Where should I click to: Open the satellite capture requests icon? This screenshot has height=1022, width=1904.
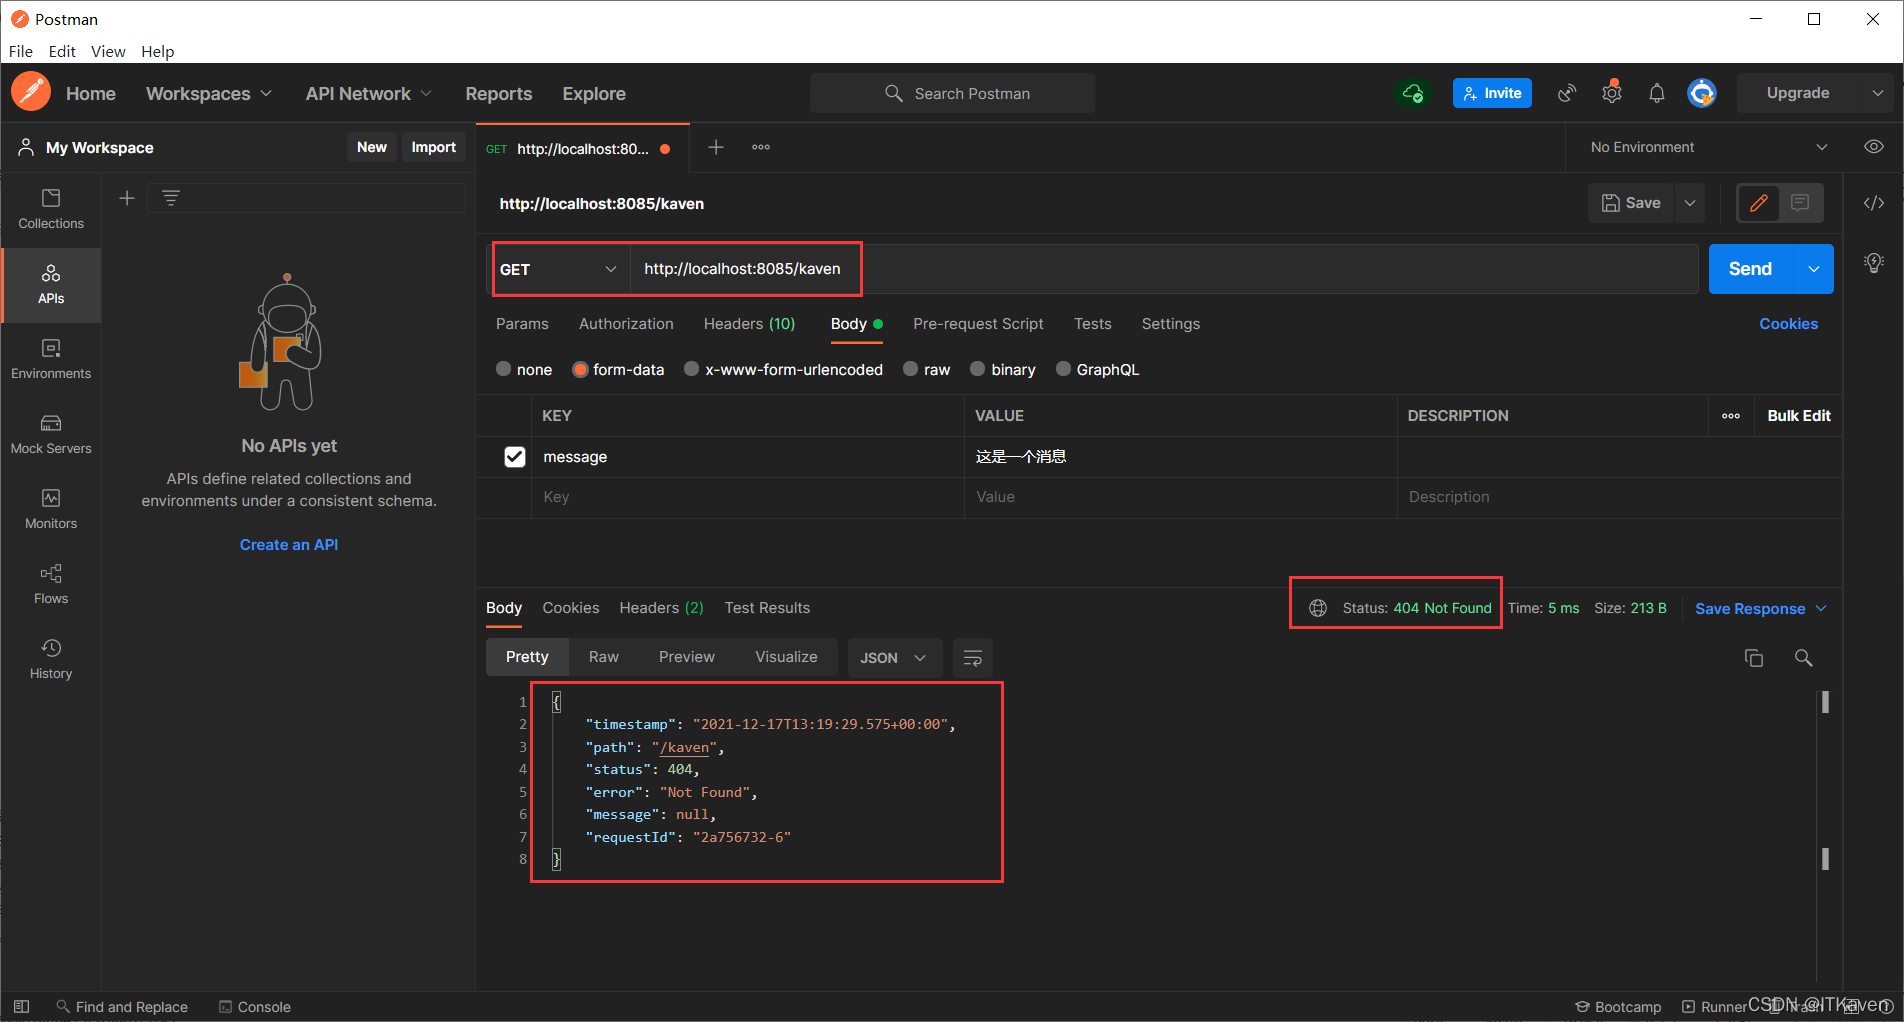click(1567, 93)
